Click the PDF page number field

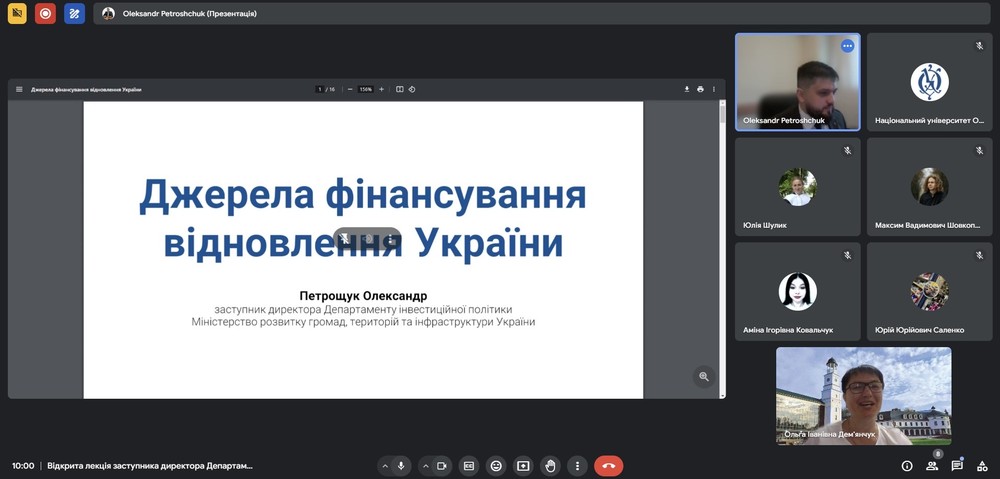click(x=320, y=89)
